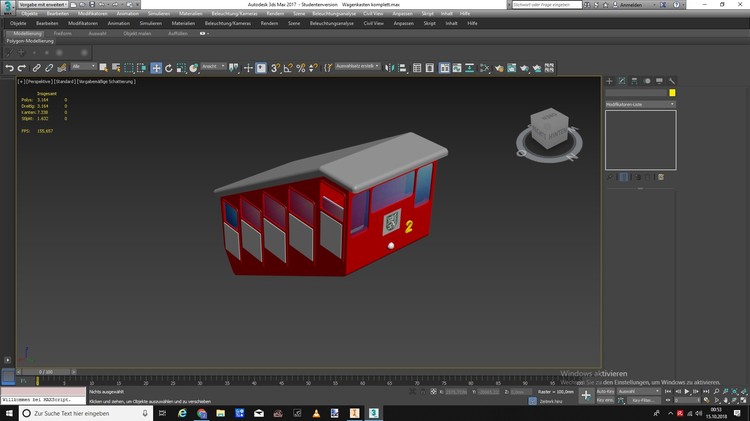Activate the Select and Rotate tool
This screenshot has width=750, height=421.
(x=168, y=68)
